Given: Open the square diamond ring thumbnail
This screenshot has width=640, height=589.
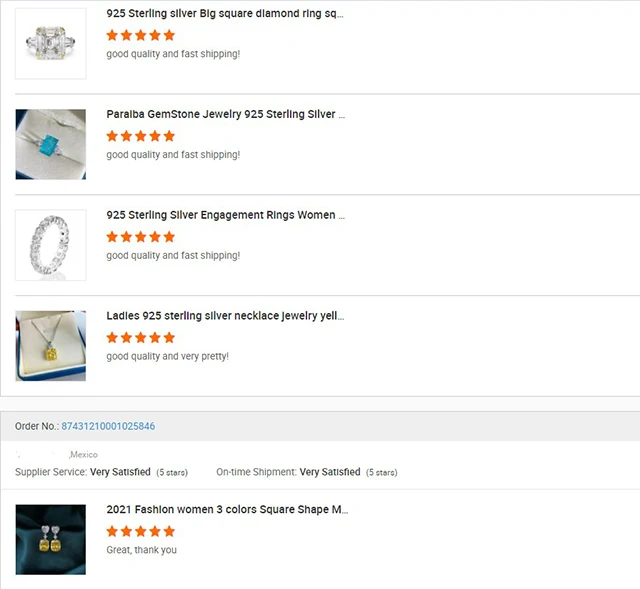Looking at the screenshot, I should (x=50, y=44).
